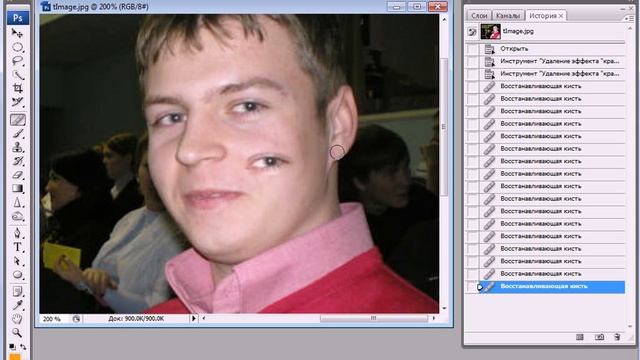Open the History panel options menu
The width and height of the screenshot is (640, 360).
coord(629,18)
